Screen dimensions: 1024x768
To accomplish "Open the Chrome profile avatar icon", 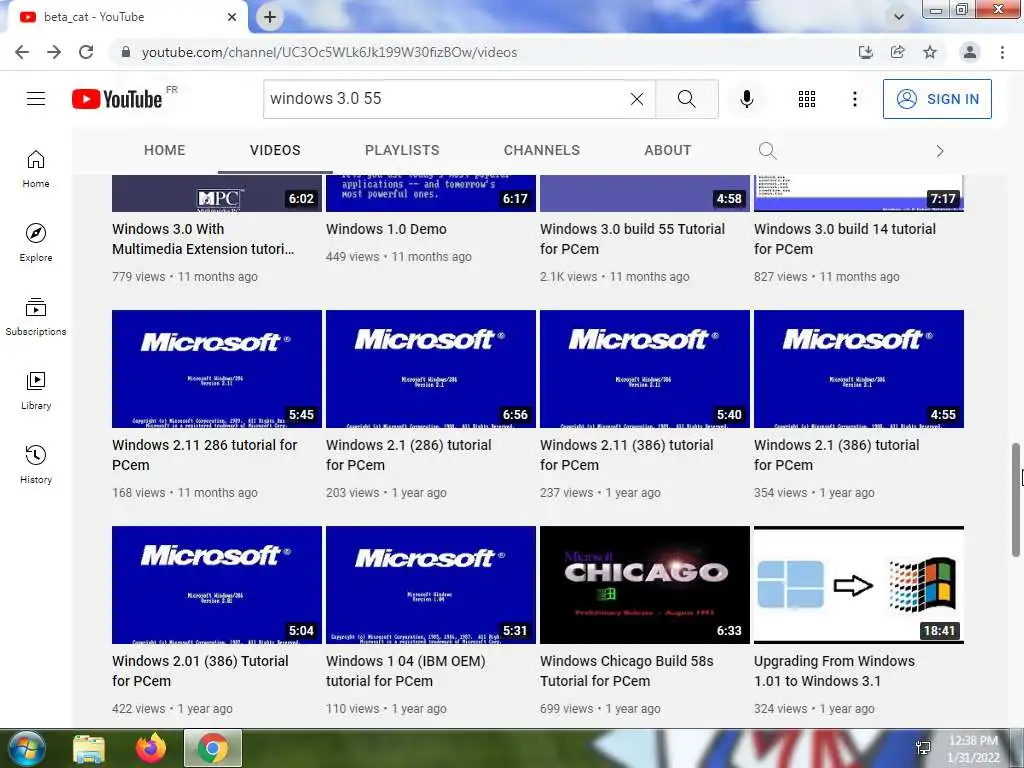I will point(970,52).
